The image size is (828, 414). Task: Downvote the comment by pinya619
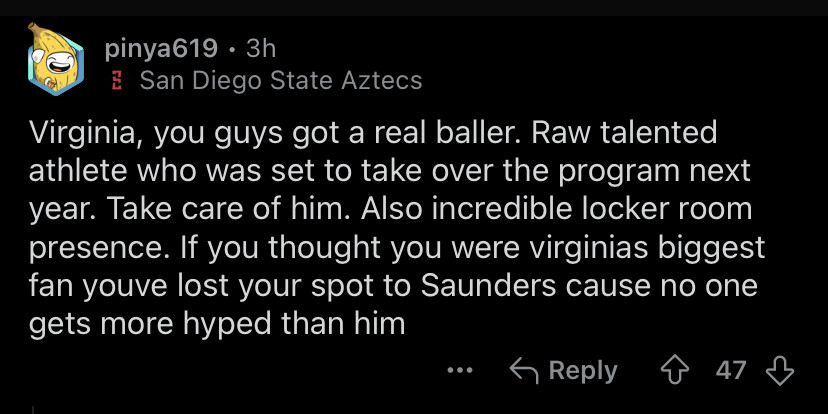777,371
